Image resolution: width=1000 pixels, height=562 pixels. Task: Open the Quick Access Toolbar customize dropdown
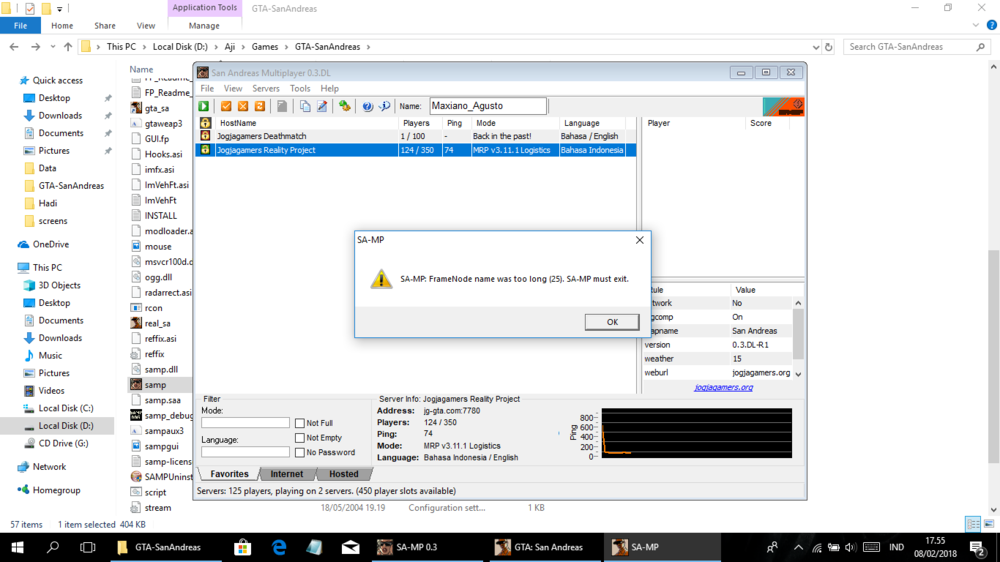(59, 9)
